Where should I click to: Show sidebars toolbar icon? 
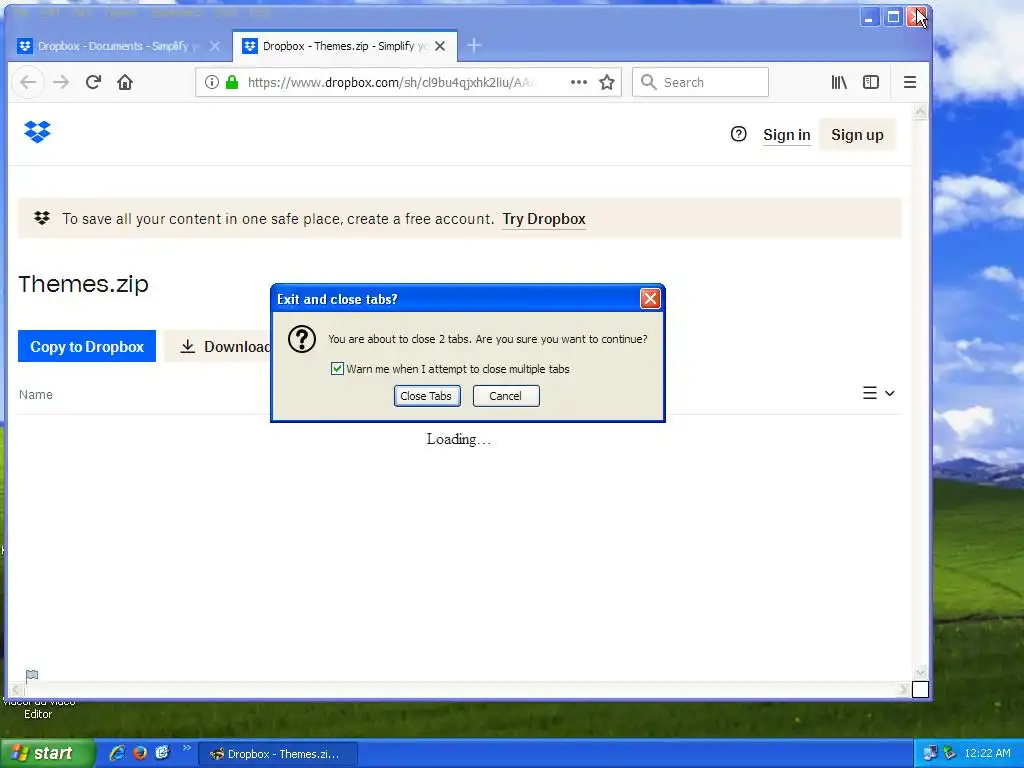(871, 82)
